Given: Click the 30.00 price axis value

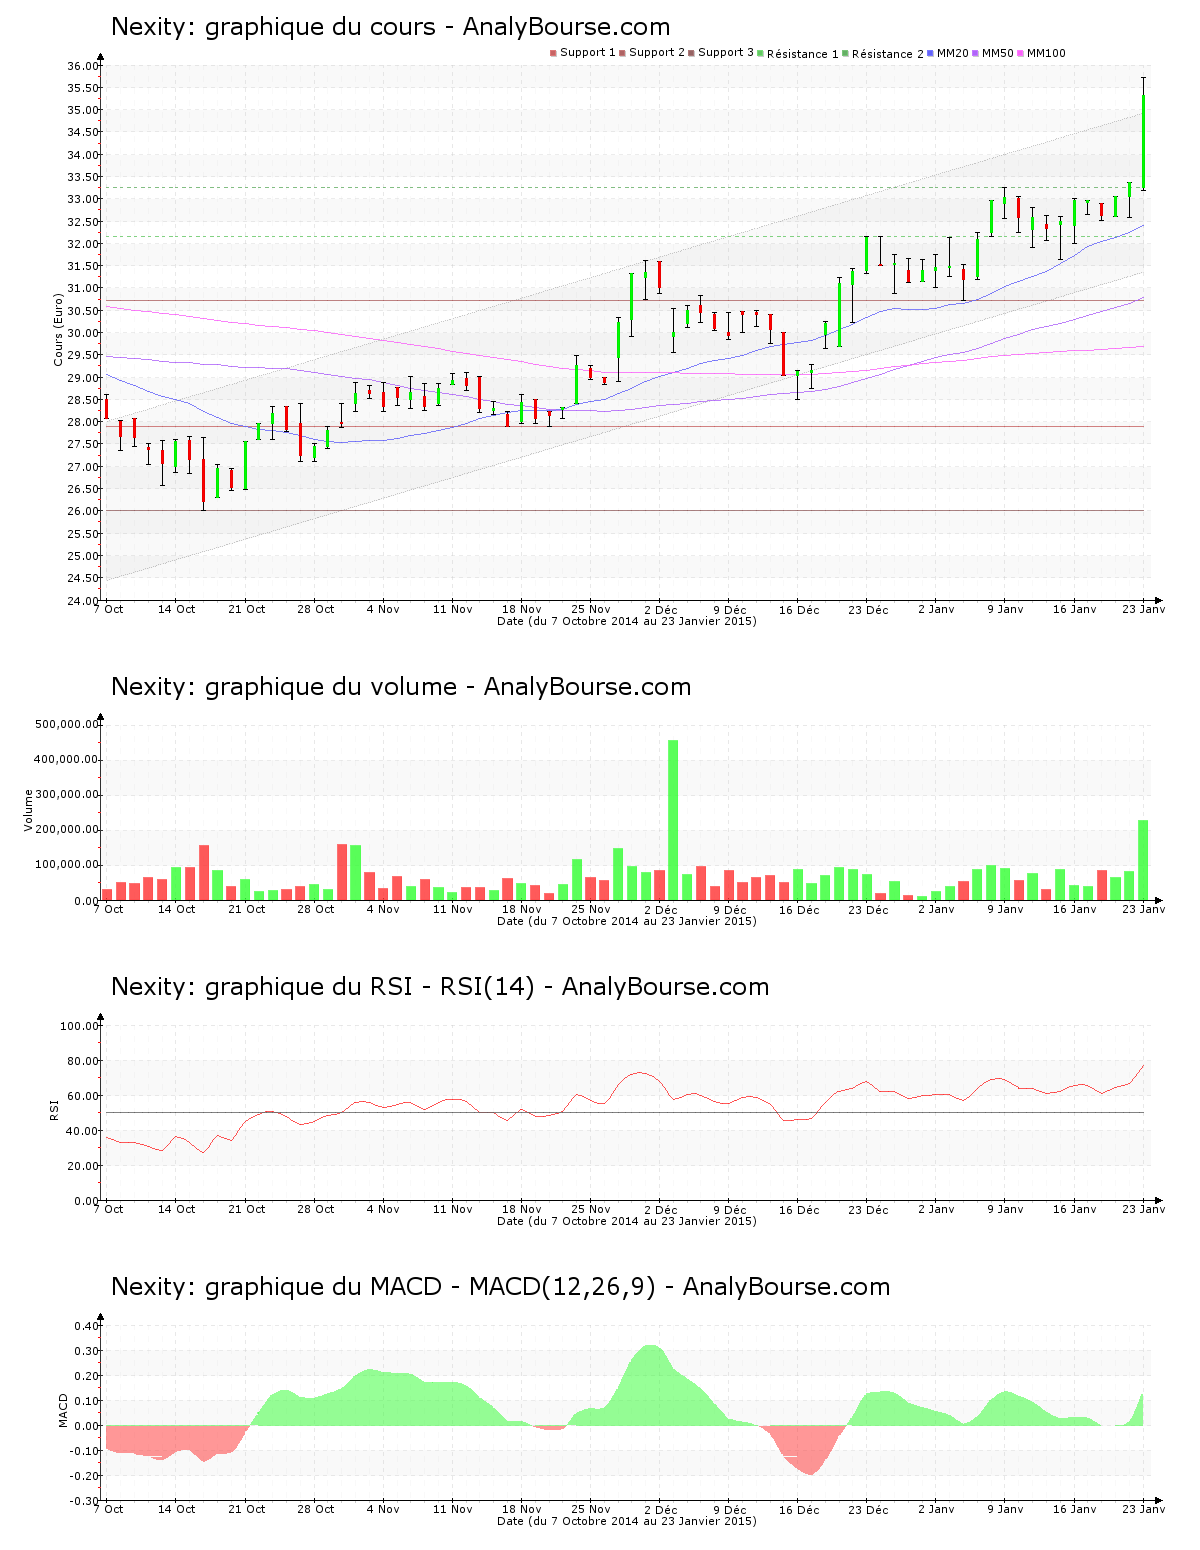Looking at the screenshot, I should coord(83,333).
